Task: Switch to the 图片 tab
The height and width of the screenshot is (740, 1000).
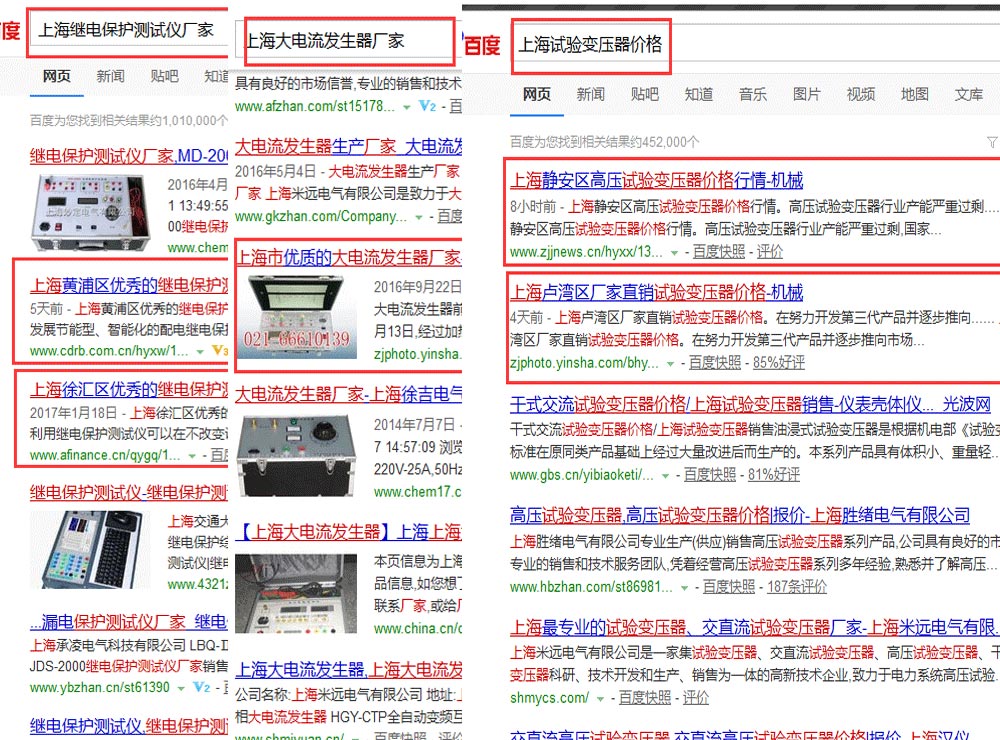Action: click(807, 94)
